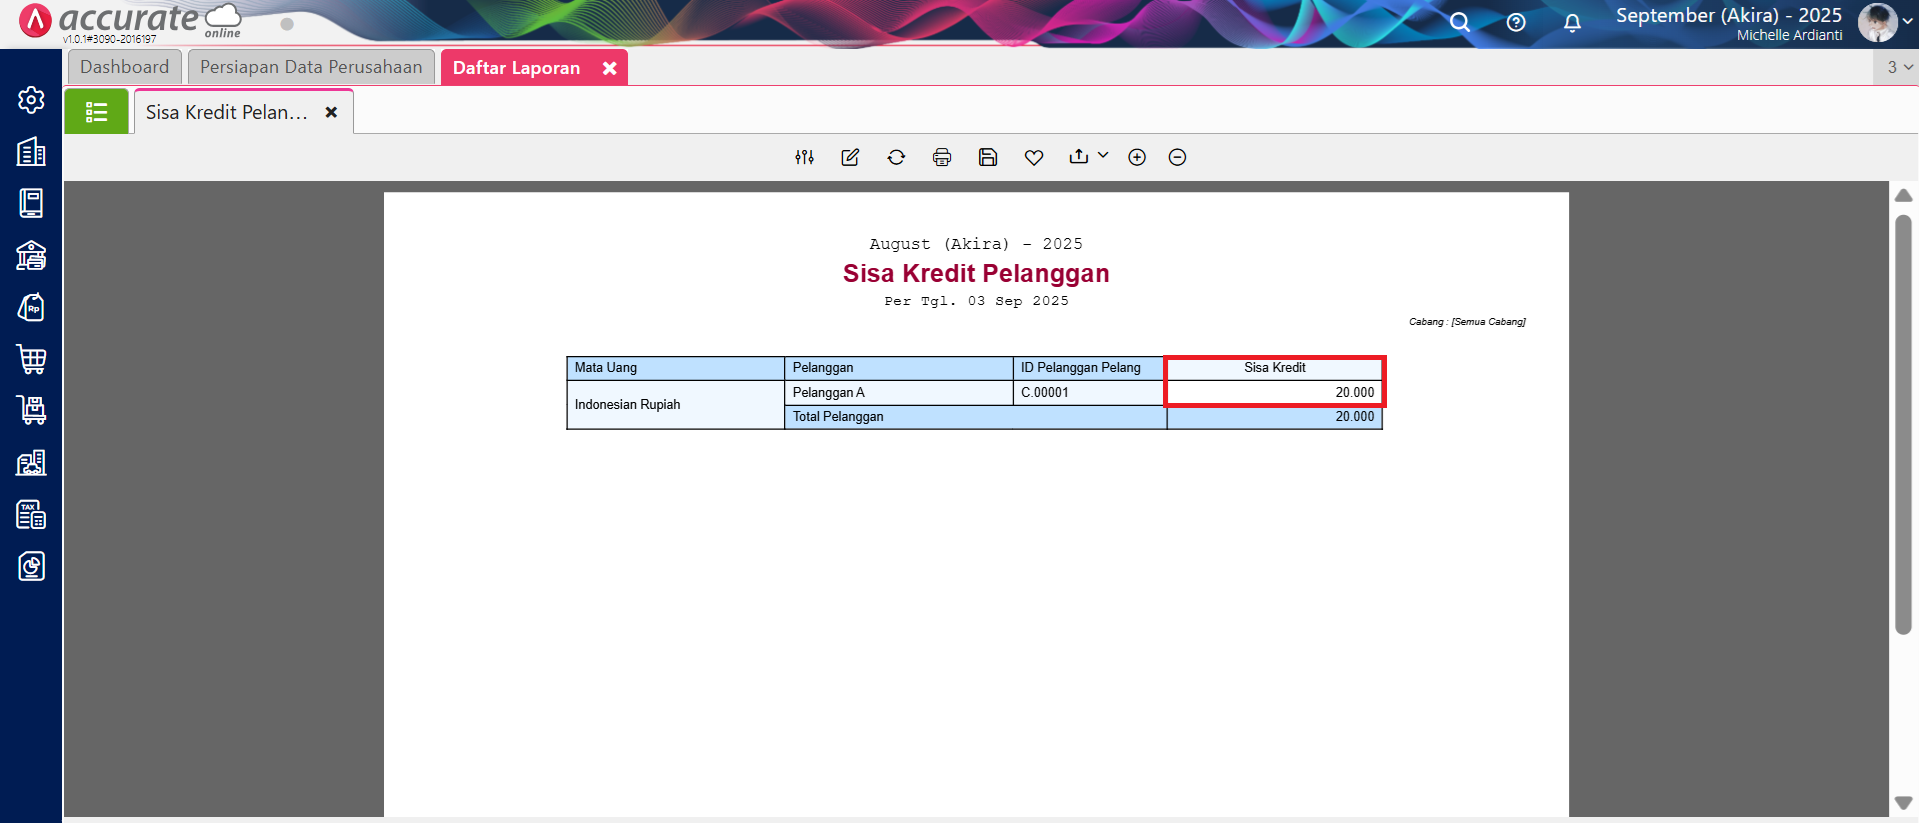The image size is (1919, 823).
Task: Click the edit report pencil icon
Action: (x=850, y=157)
